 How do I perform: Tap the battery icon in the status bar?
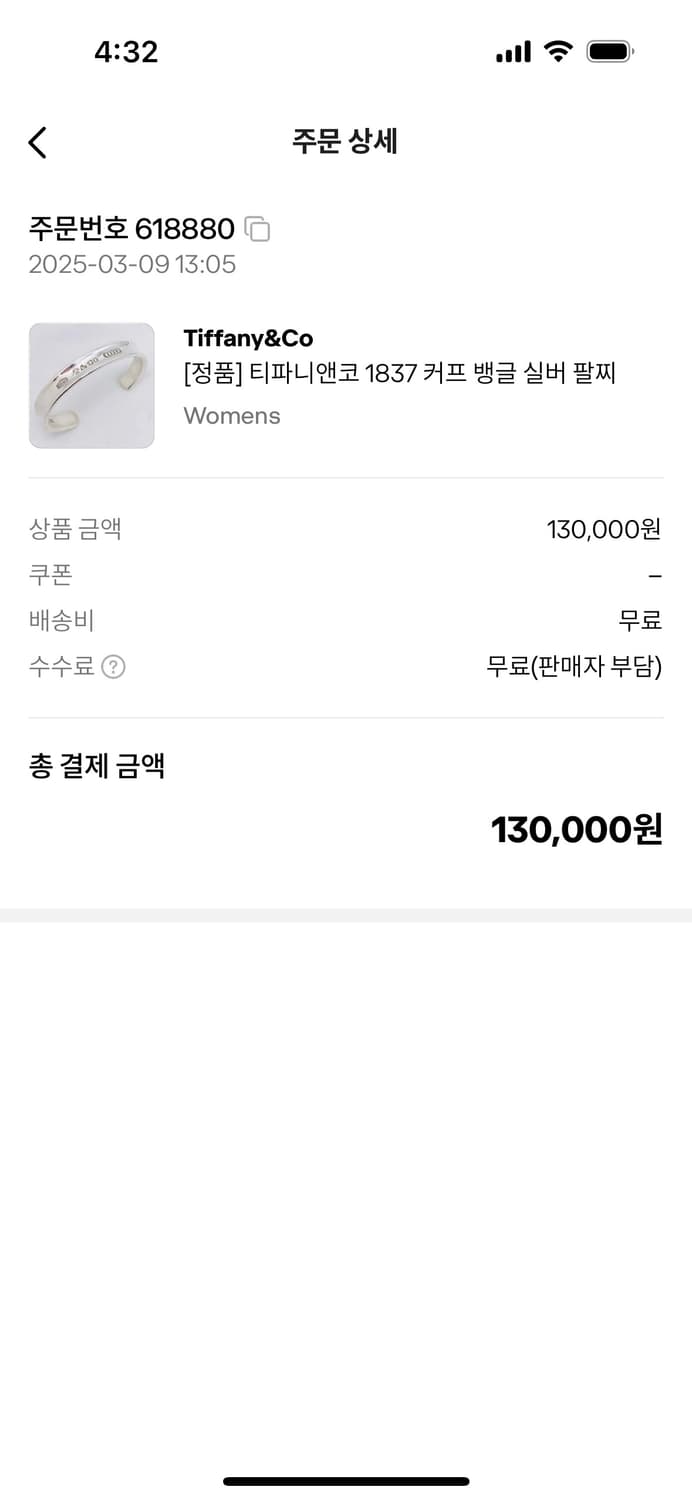pyautogui.click(x=609, y=52)
